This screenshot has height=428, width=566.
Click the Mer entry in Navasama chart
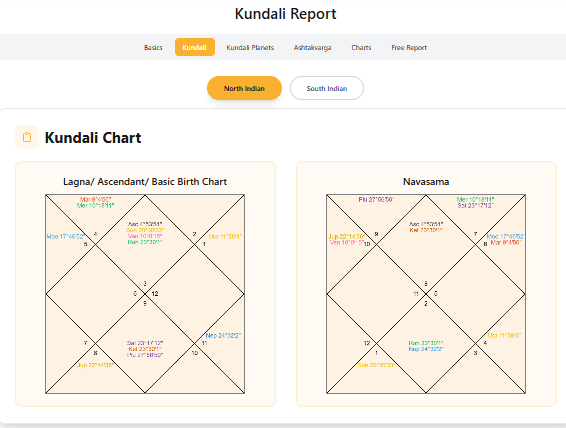tap(475, 199)
